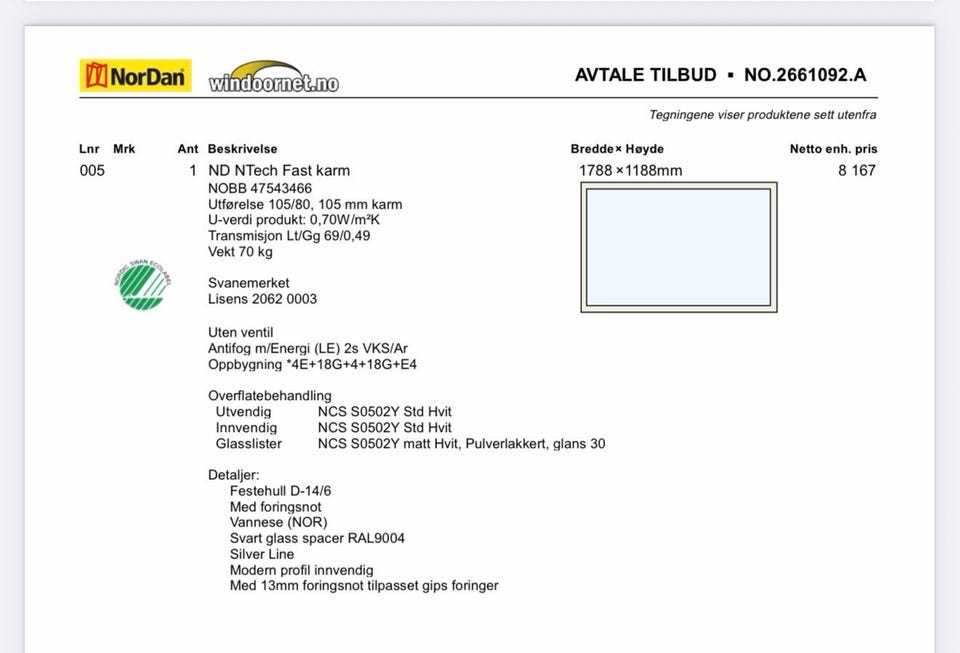Click the 'Overflatebehandling' section heading
Viewport: 960px width, 653px height.
270,395
